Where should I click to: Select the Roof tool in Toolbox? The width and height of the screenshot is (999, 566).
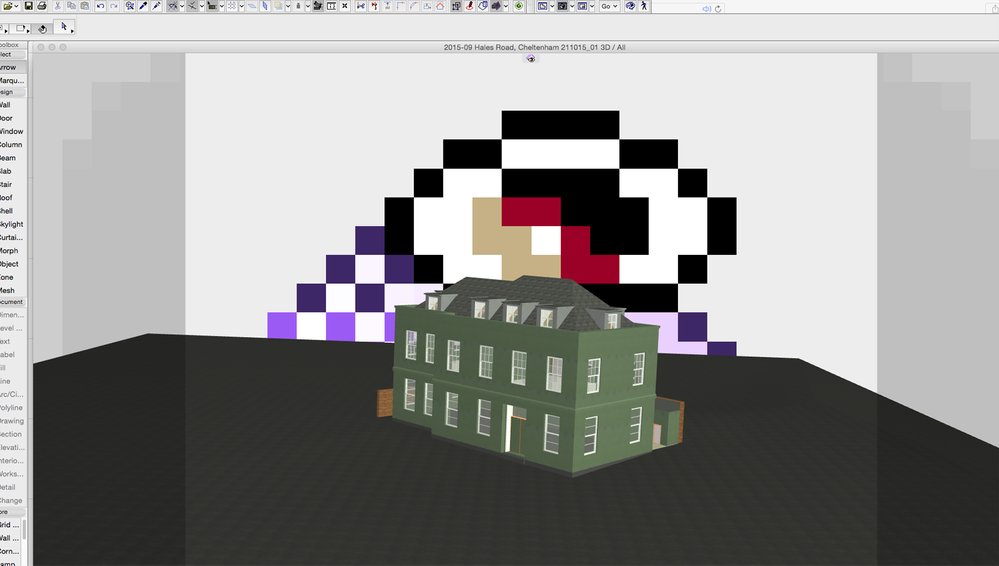pos(12,198)
